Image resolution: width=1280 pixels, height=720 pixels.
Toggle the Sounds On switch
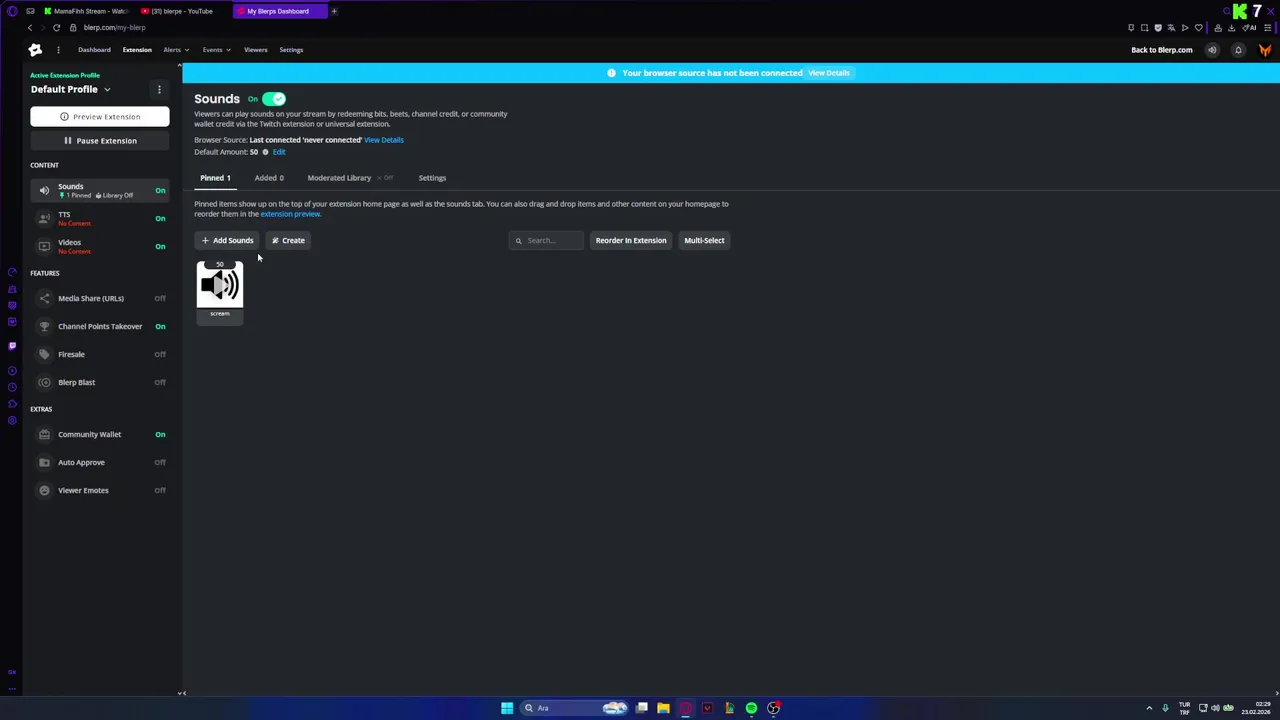tap(274, 99)
